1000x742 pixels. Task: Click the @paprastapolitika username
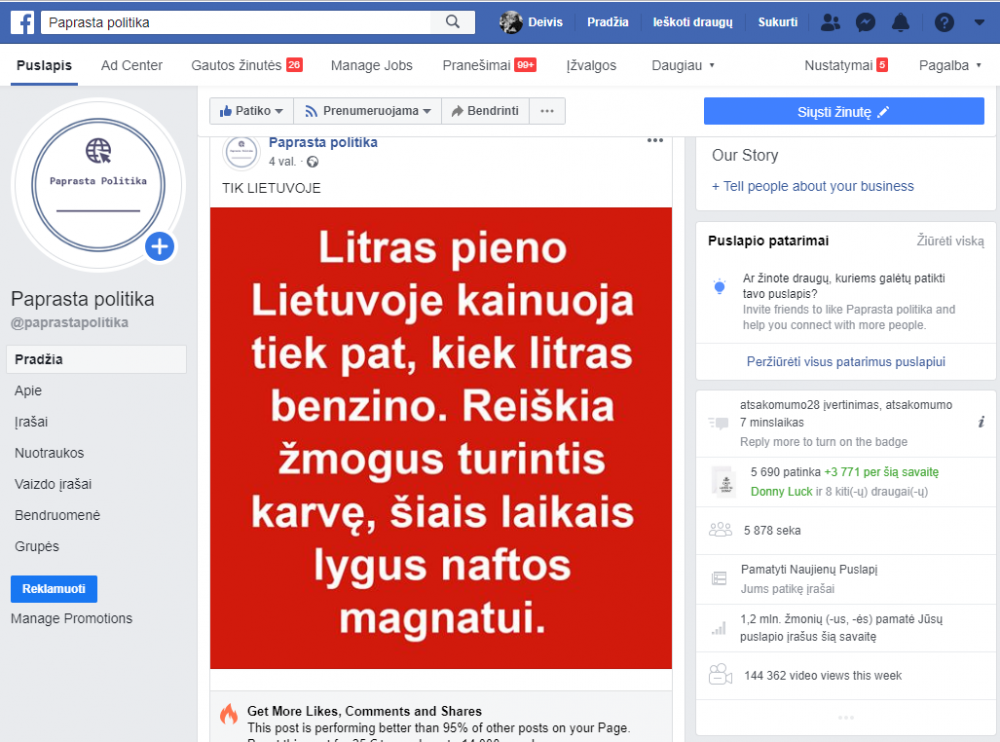(70, 322)
